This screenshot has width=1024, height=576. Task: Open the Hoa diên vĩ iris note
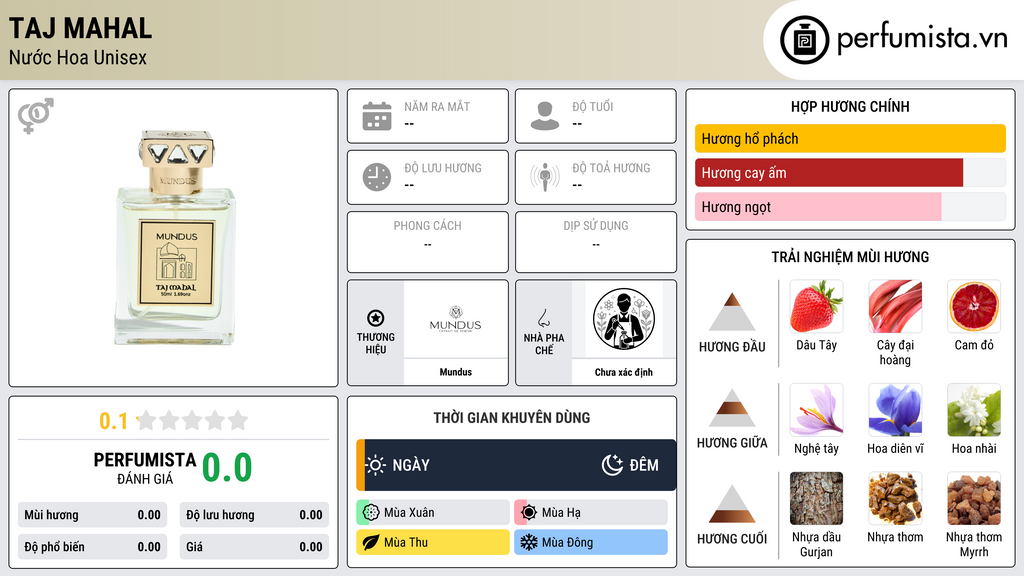(x=895, y=419)
